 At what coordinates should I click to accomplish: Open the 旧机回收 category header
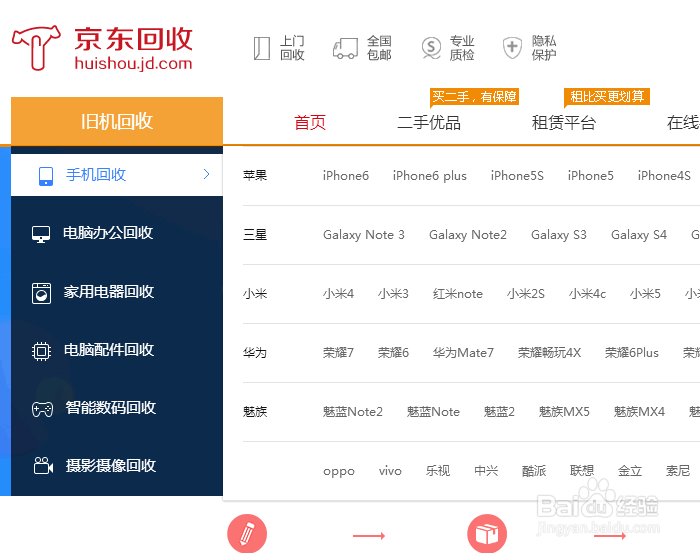tap(117, 121)
